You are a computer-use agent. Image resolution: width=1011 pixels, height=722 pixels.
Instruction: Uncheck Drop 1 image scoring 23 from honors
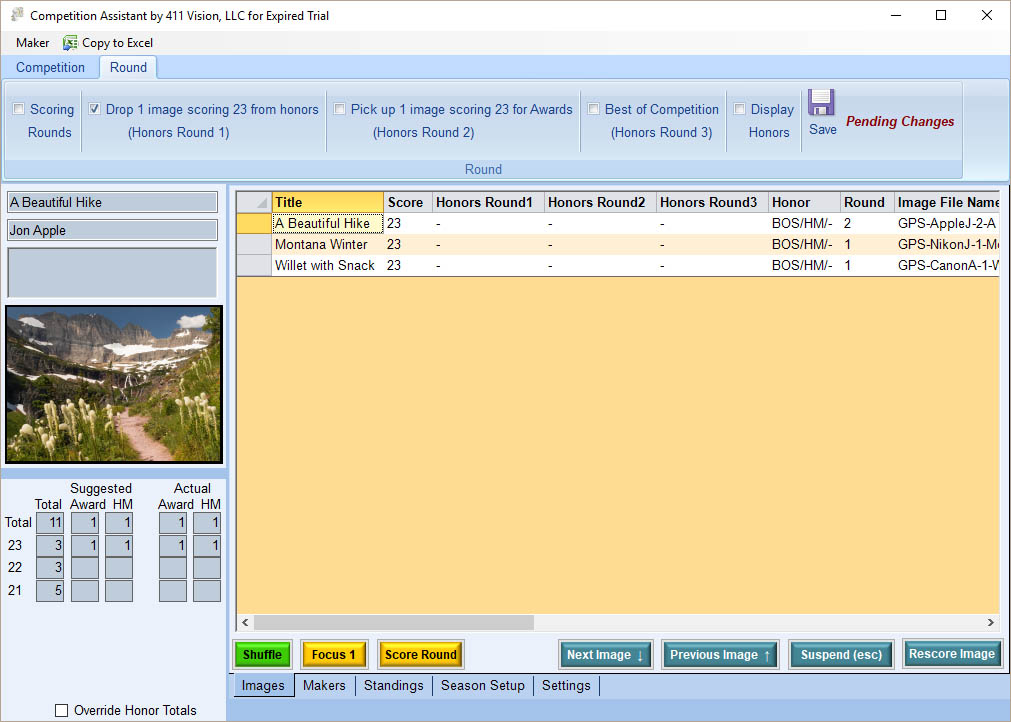click(94, 109)
